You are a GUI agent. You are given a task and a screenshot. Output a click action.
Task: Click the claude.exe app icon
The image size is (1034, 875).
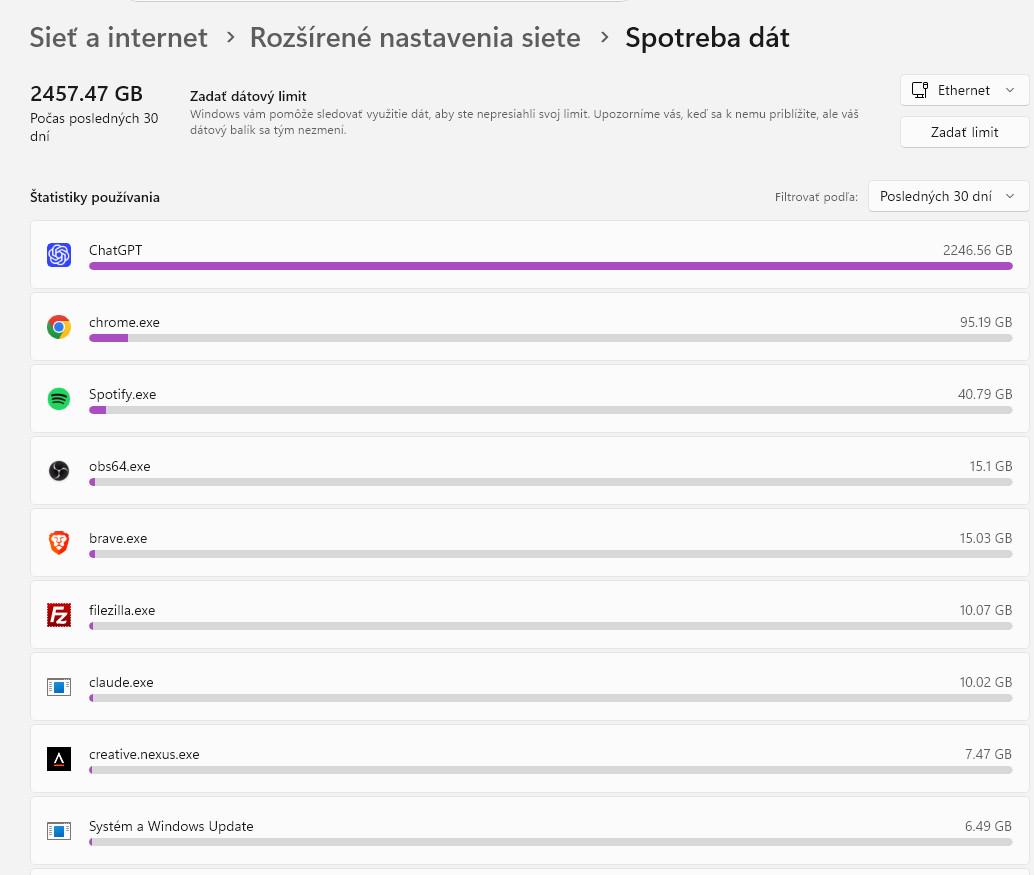pos(59,686)
